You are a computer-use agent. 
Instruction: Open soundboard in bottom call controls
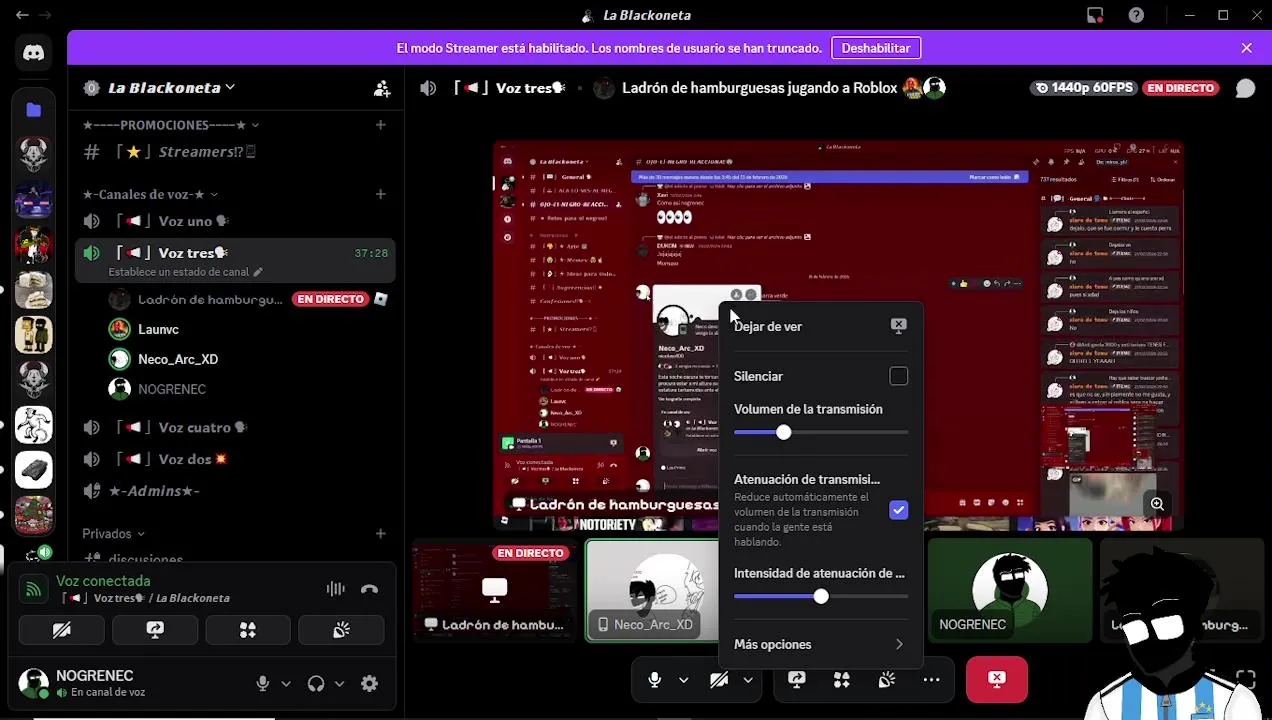[x=887, y=680]
